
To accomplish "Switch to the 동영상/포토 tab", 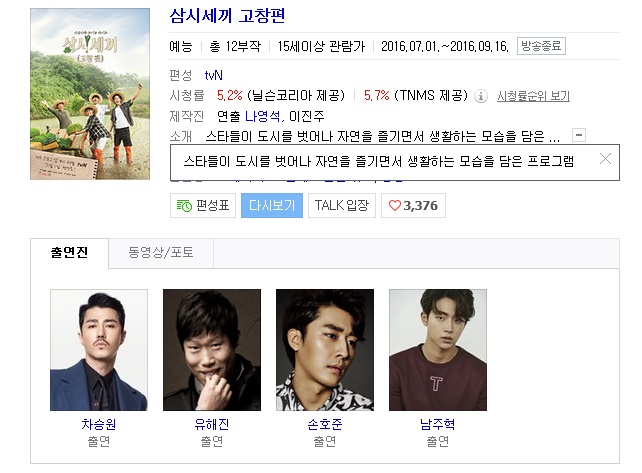I will point(161,253).
